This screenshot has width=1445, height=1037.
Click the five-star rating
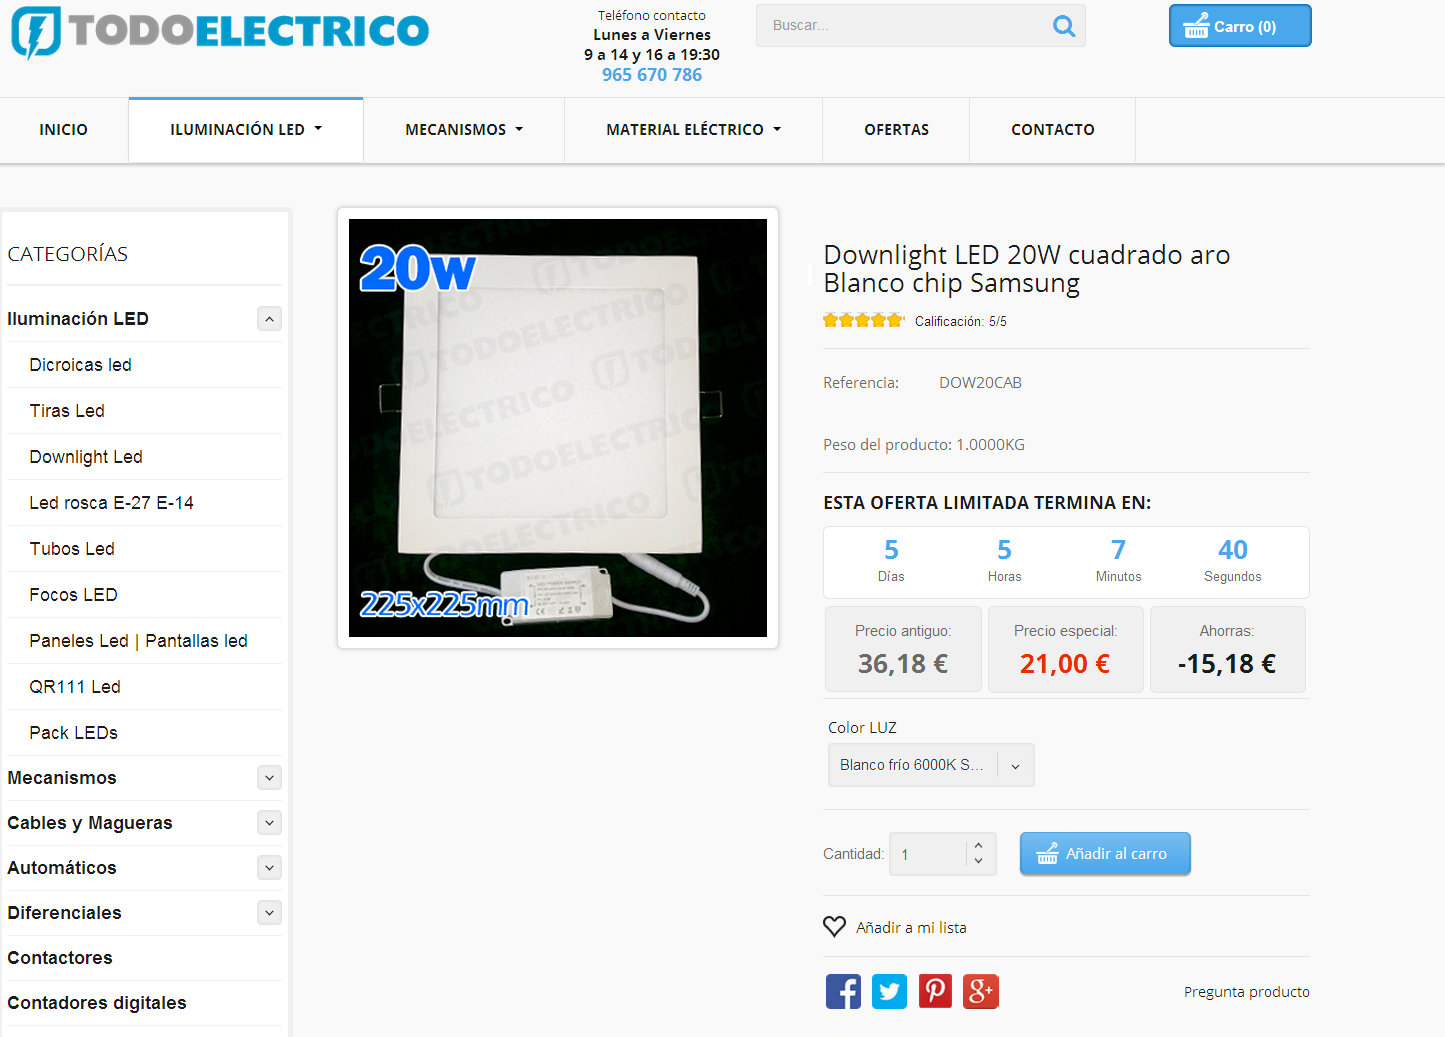pos(863,320)
